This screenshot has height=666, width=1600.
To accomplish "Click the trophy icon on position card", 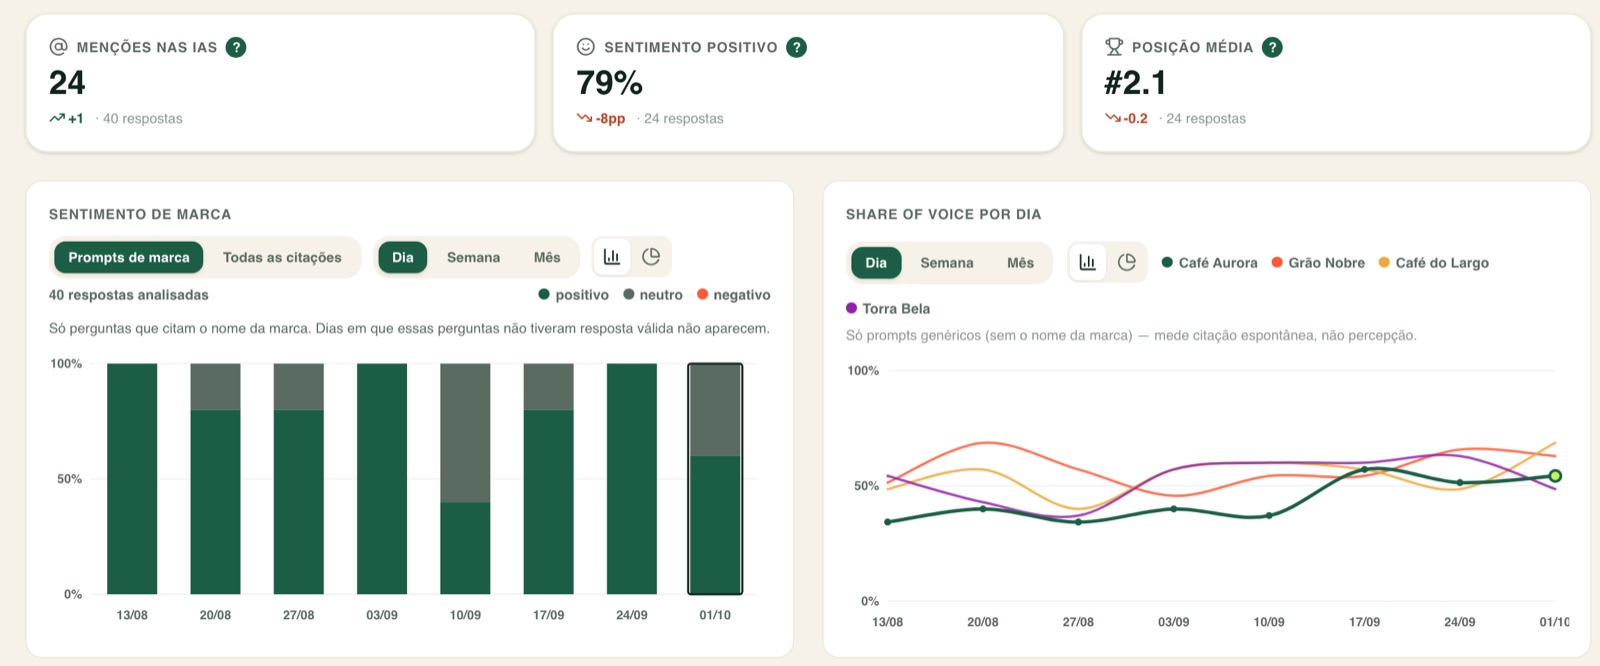I will point(1114,47).
